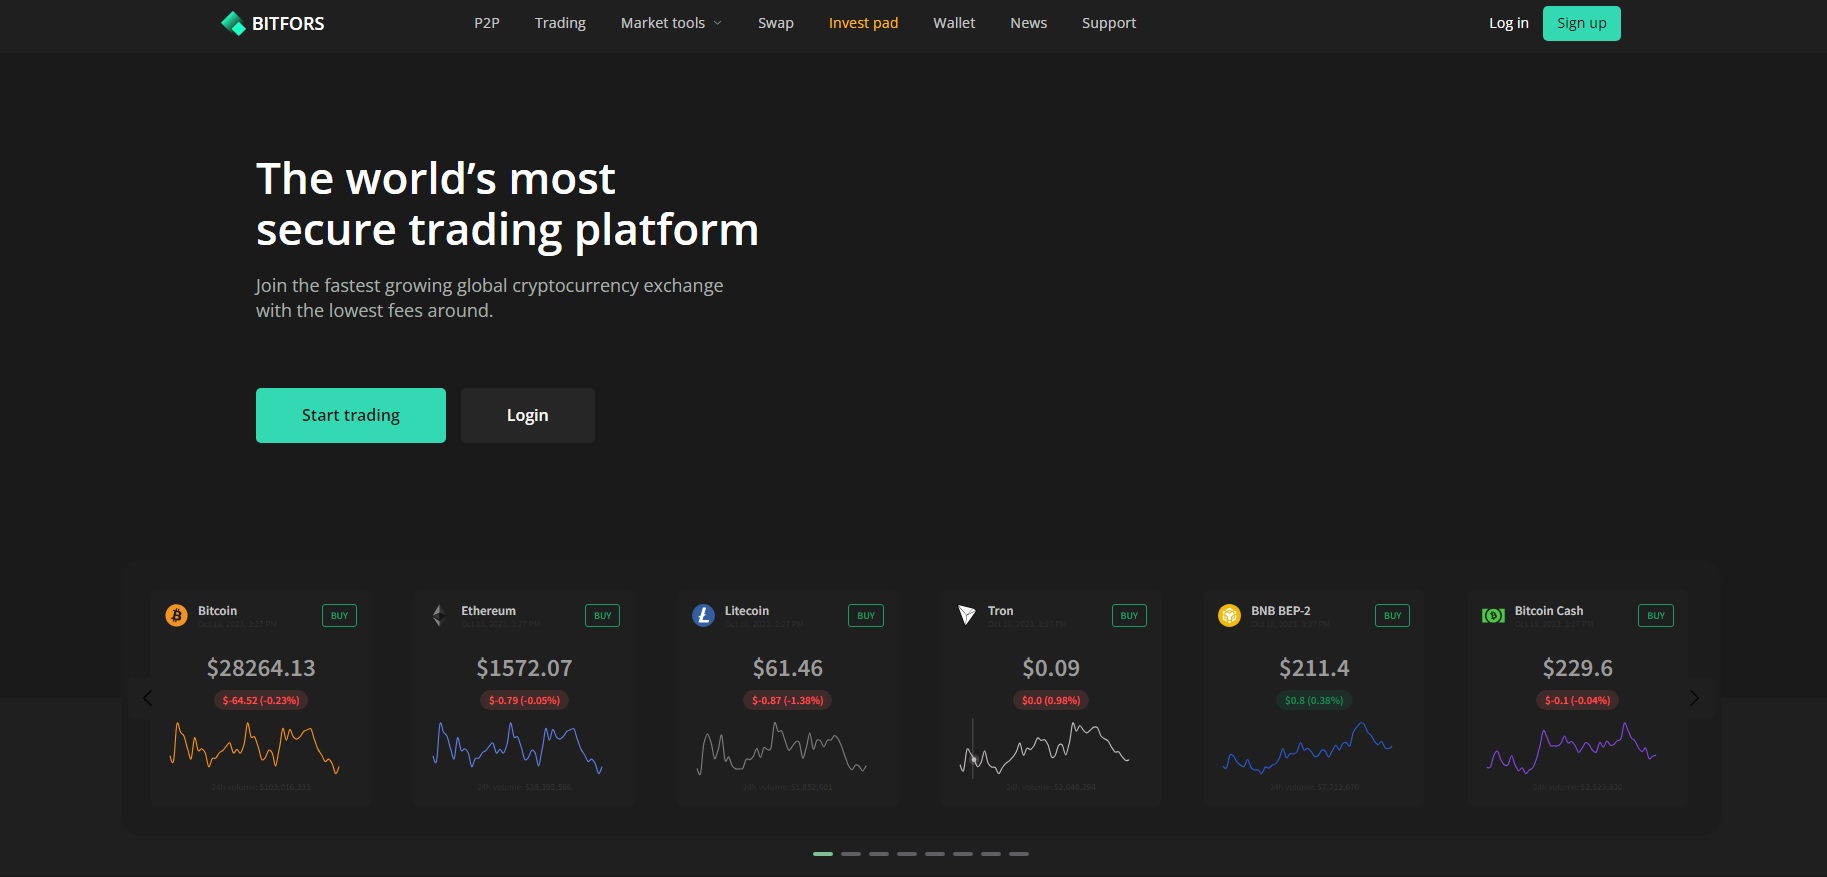Image resolution: width=1827 pixels, height=877 pixels.
Task: Click BUY on the Bitcoin Cash card
Action: (1656, 616)
